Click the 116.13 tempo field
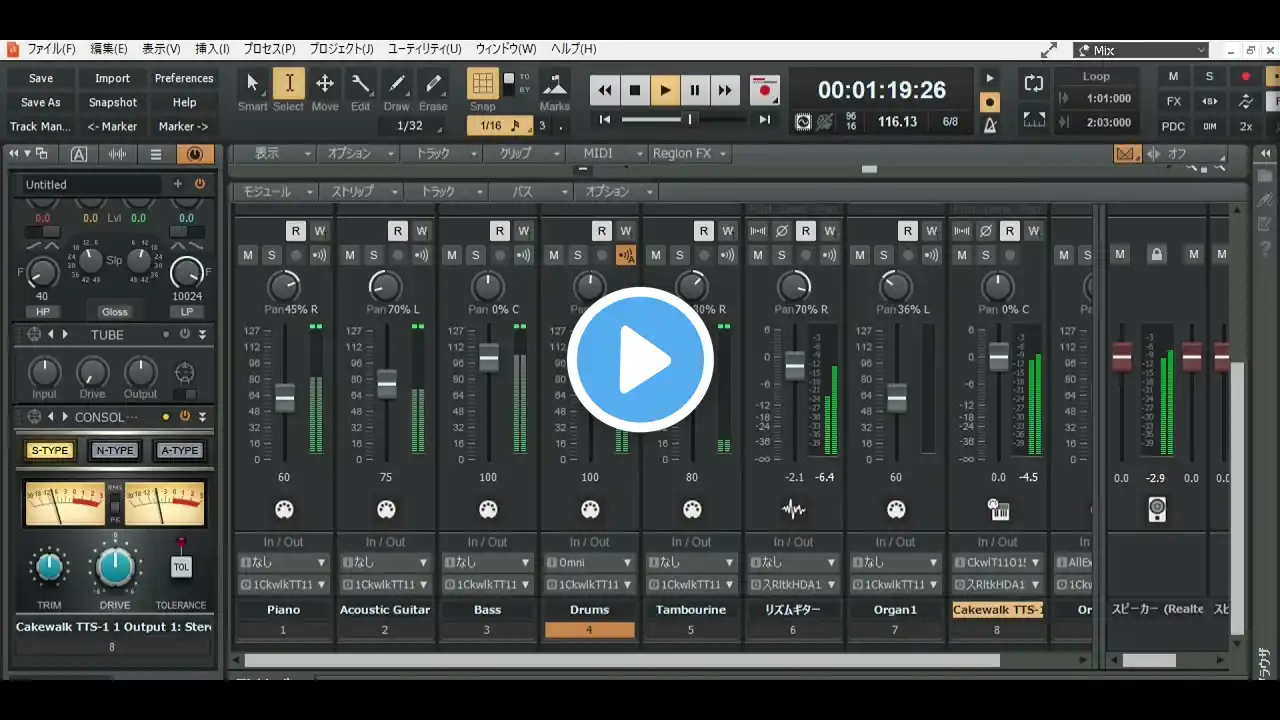Screen dimensions: 1280x720 [x=897, y=121]
